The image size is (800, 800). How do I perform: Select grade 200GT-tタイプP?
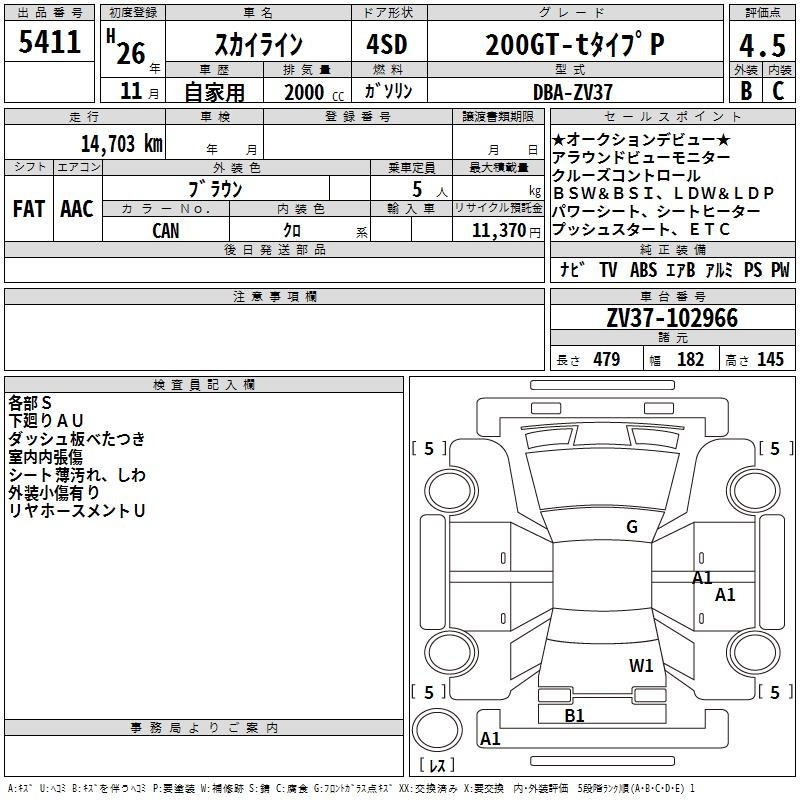(575, 44)
